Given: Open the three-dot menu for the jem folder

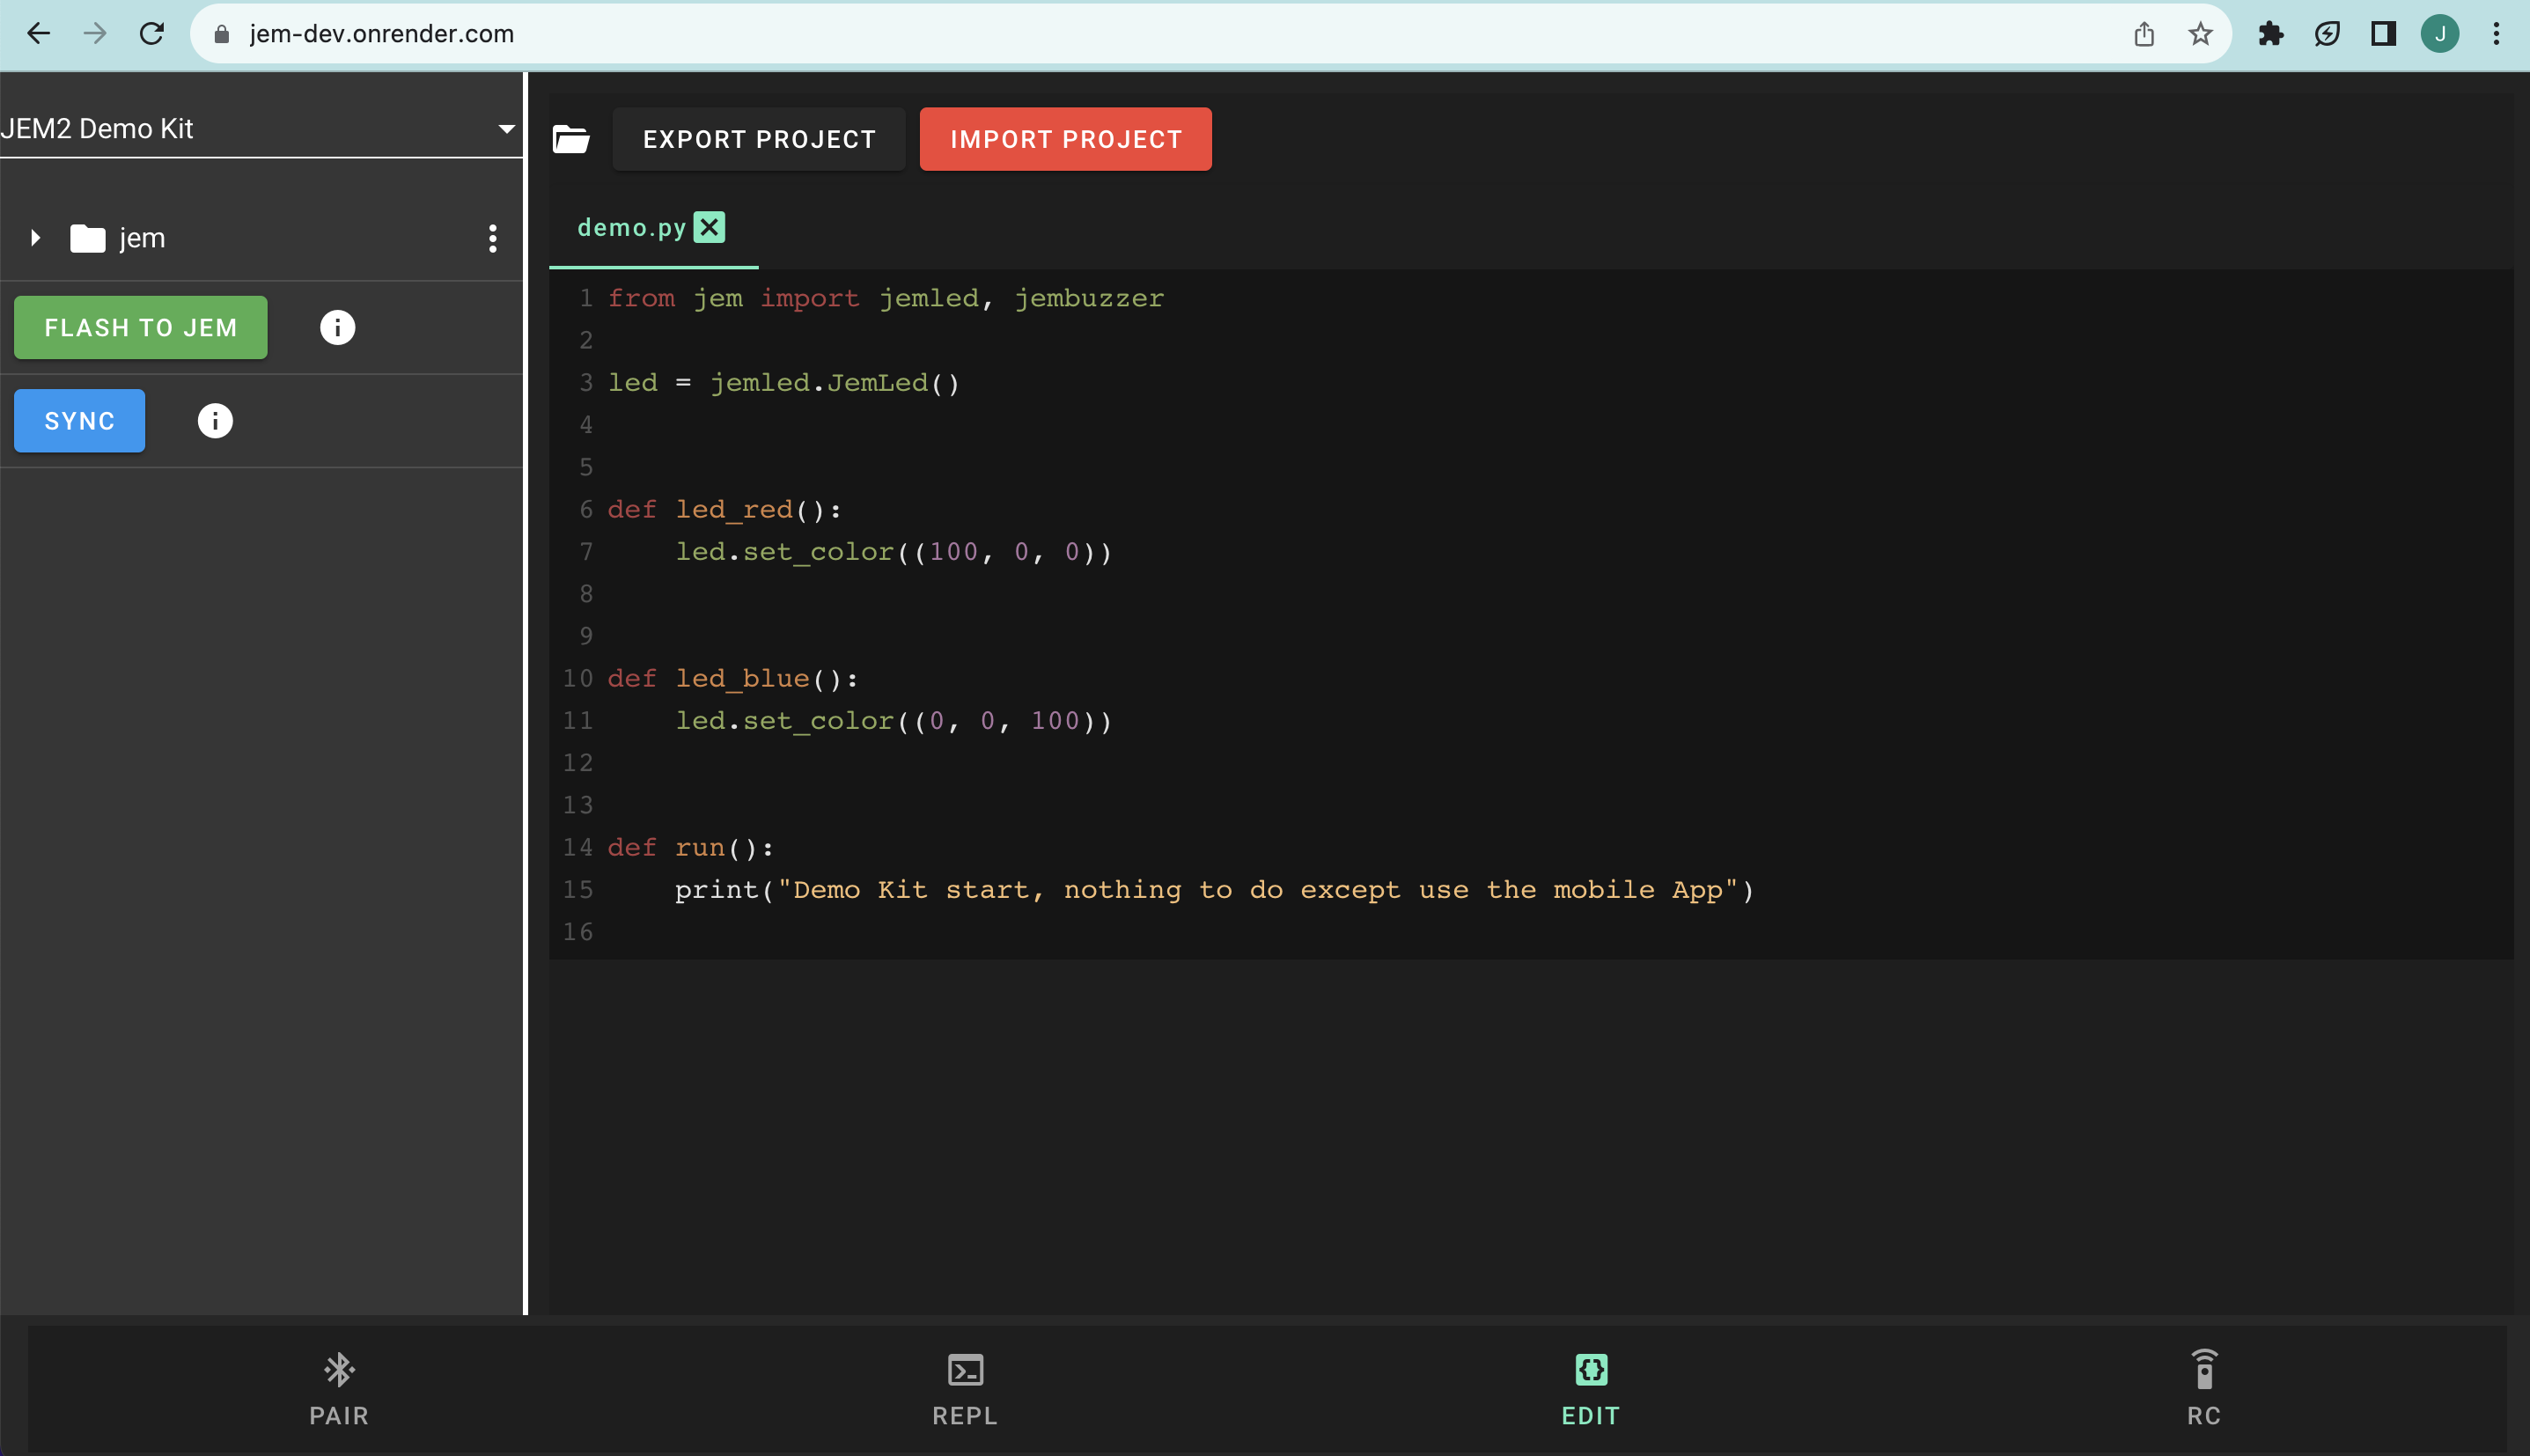Looking at the screenshot, I should click(x=492, y=238).
